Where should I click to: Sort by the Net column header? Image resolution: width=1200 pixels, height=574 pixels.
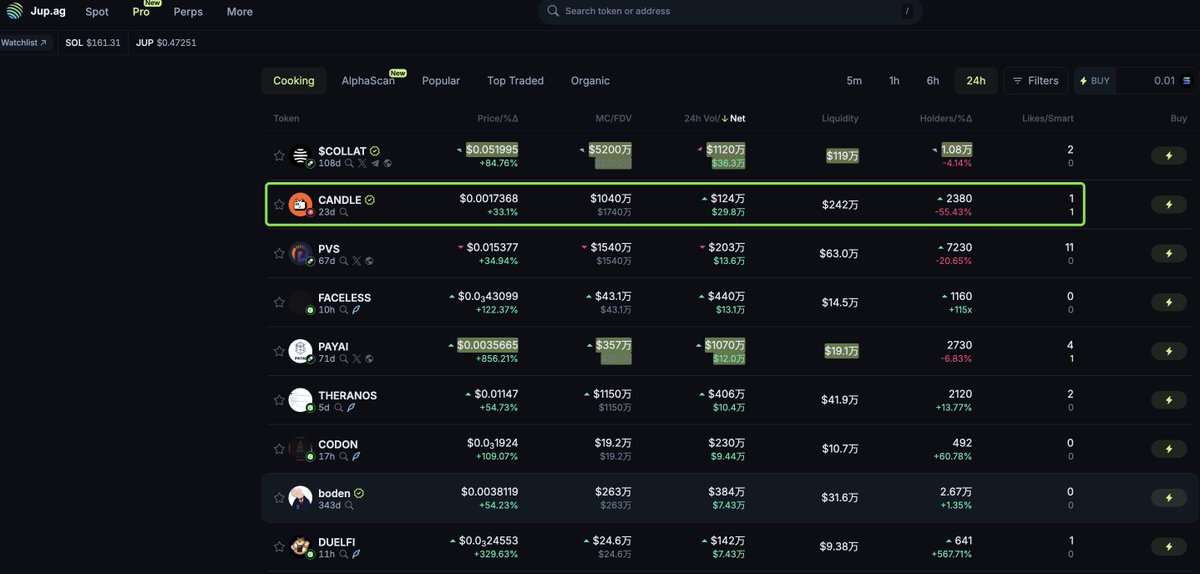coord(733,118)
